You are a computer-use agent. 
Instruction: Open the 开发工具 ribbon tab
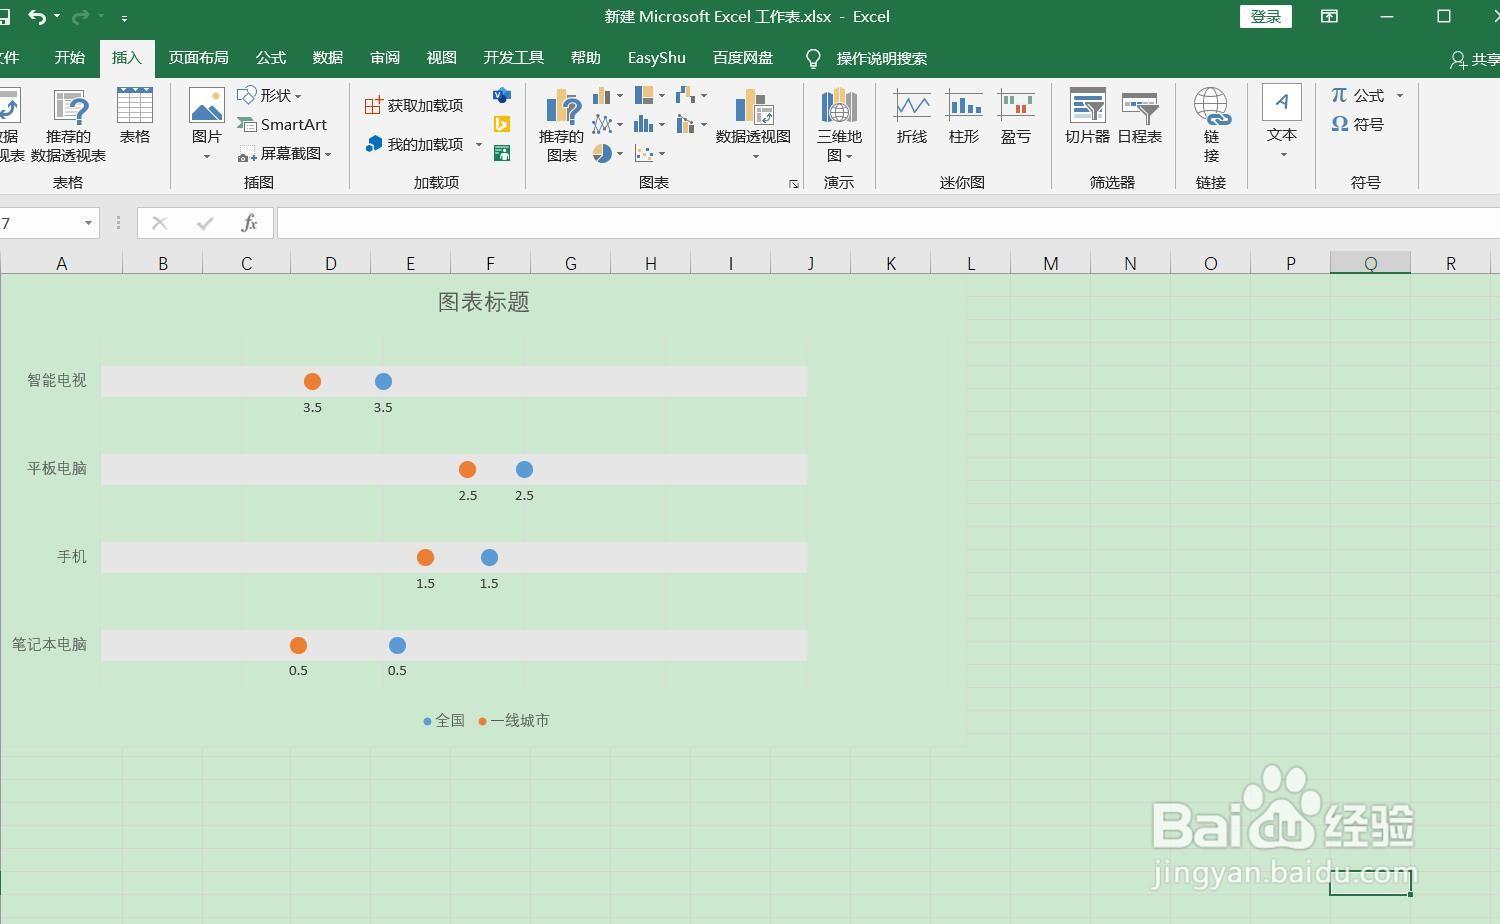click(x=513, y=58)
